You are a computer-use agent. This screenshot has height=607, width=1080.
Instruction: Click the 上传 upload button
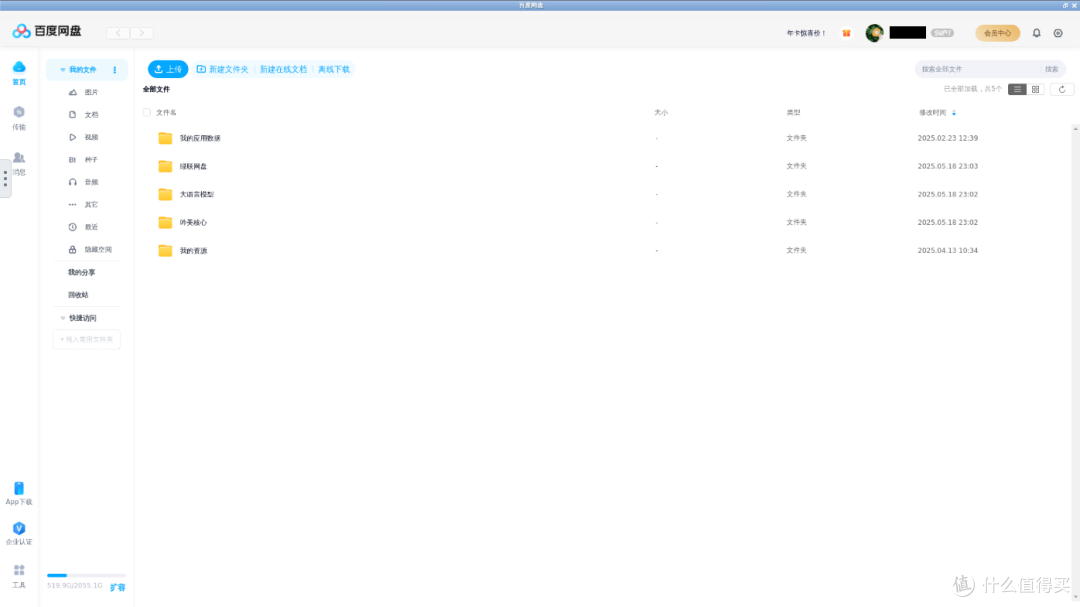pos(168,70)
